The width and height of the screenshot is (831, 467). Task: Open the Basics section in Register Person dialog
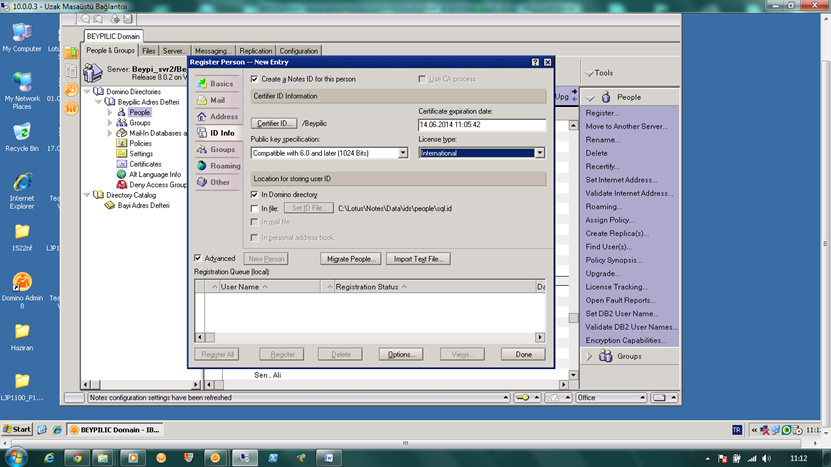[x=216, y=84]
